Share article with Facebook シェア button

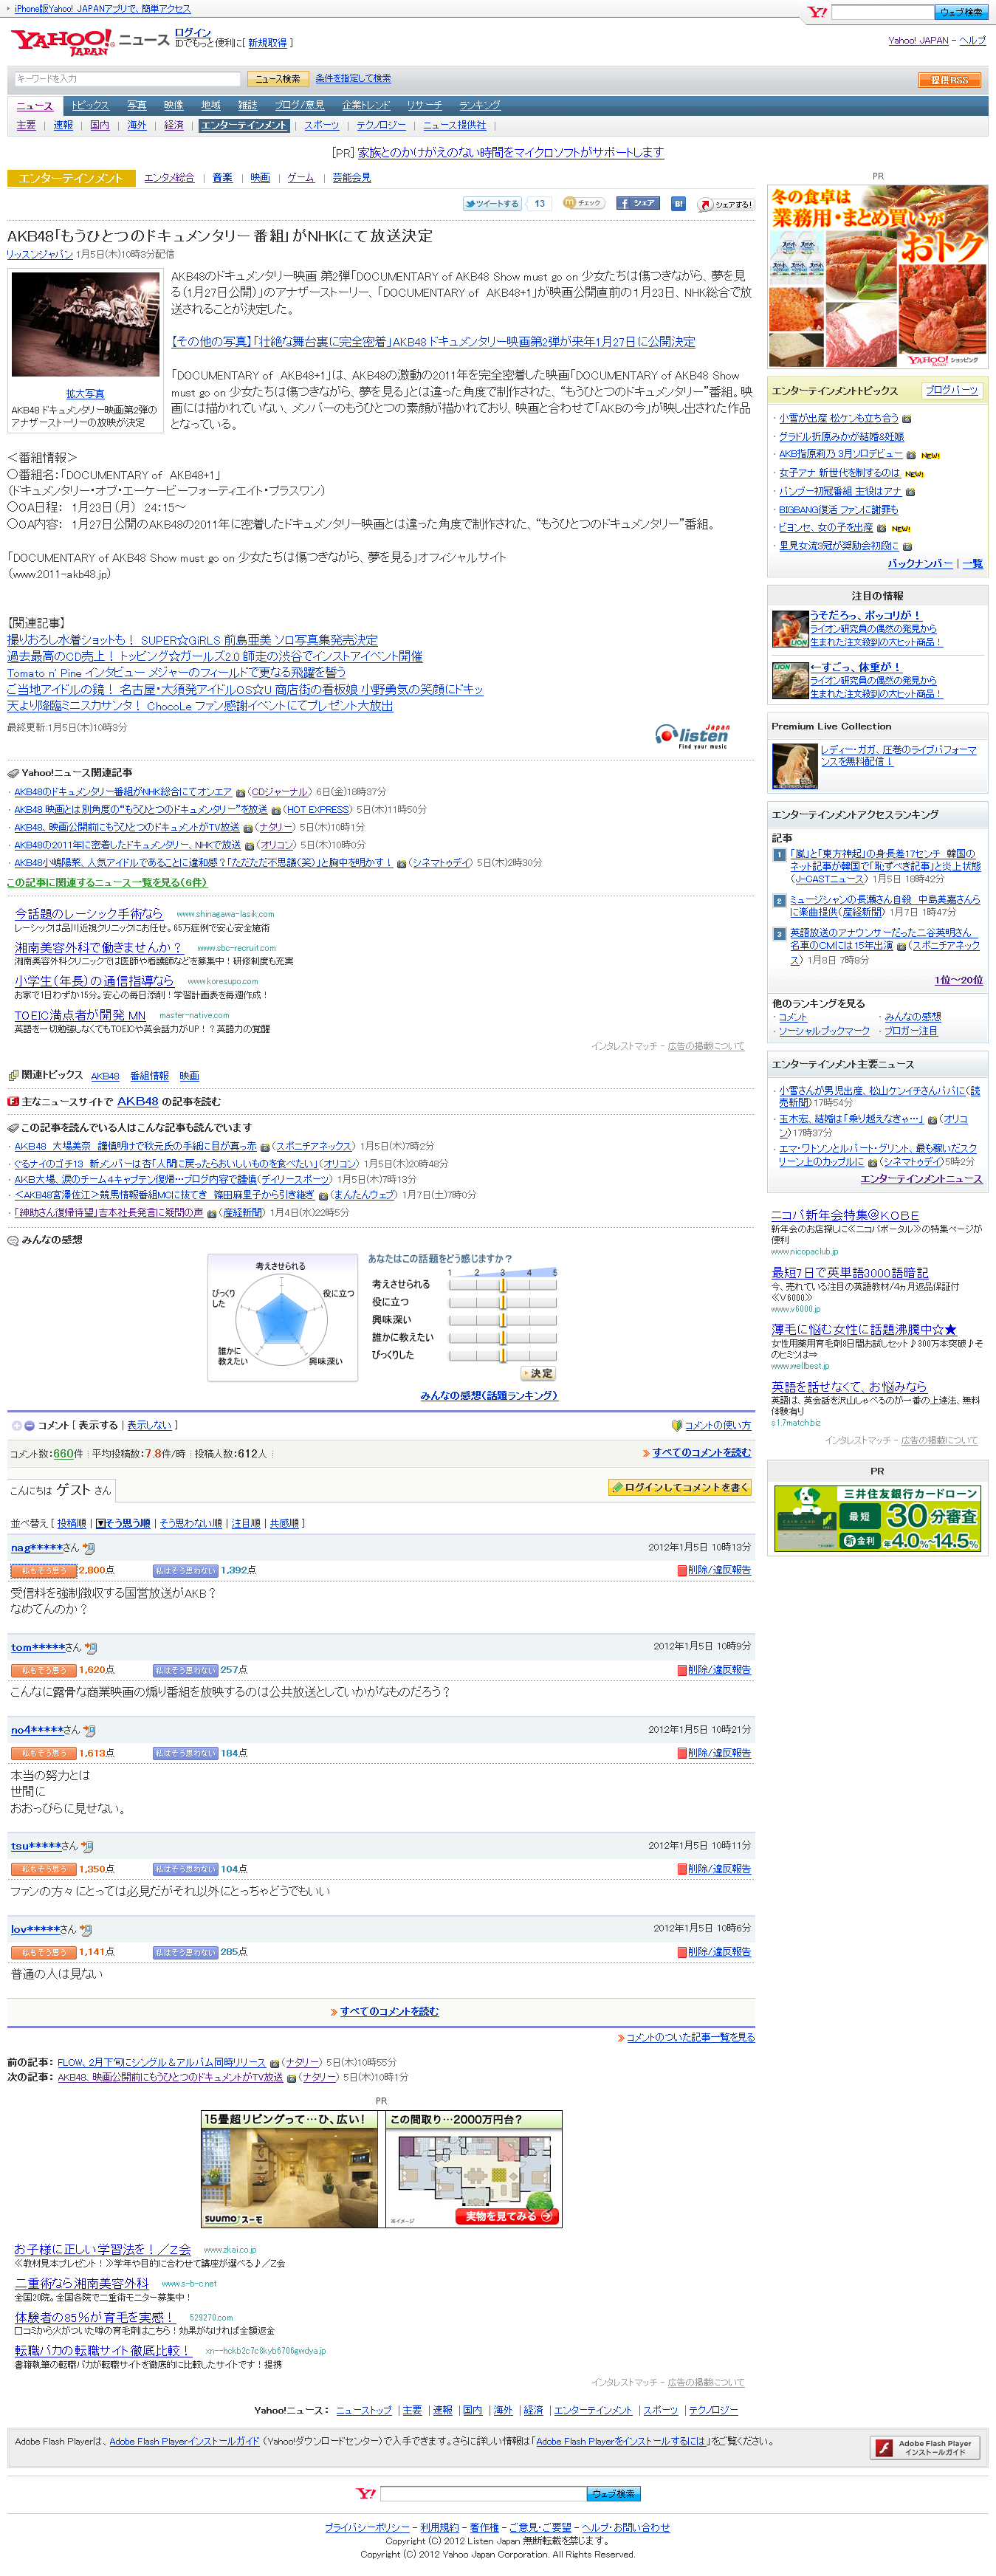(637, 203)
